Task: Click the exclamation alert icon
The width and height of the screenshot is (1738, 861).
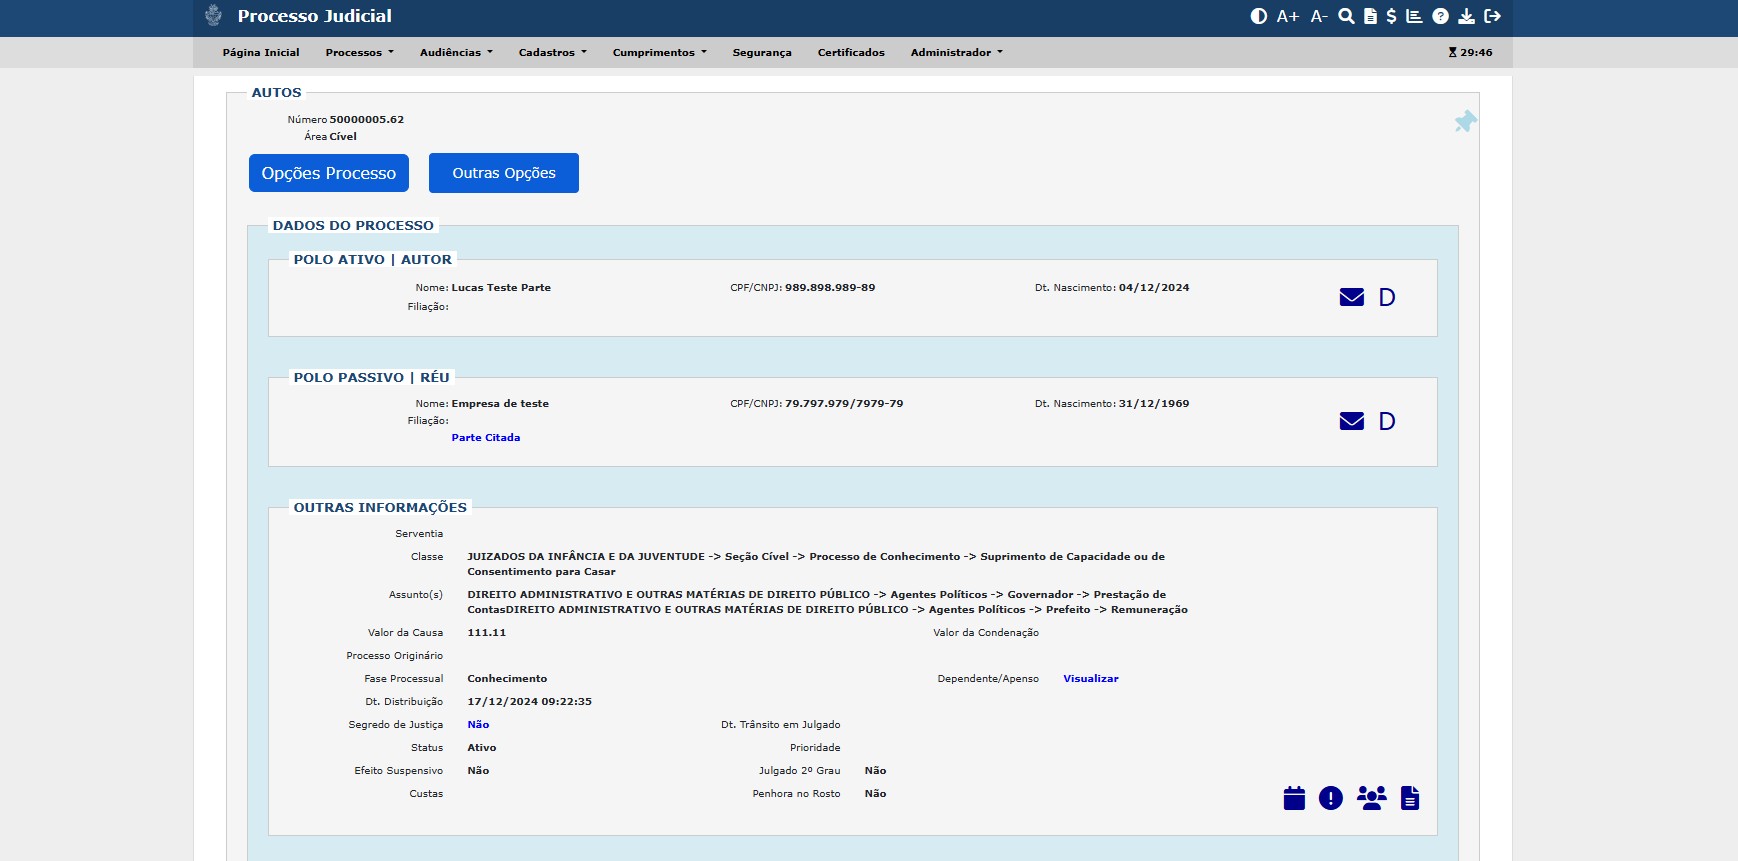Action: tap(1331, 798)
